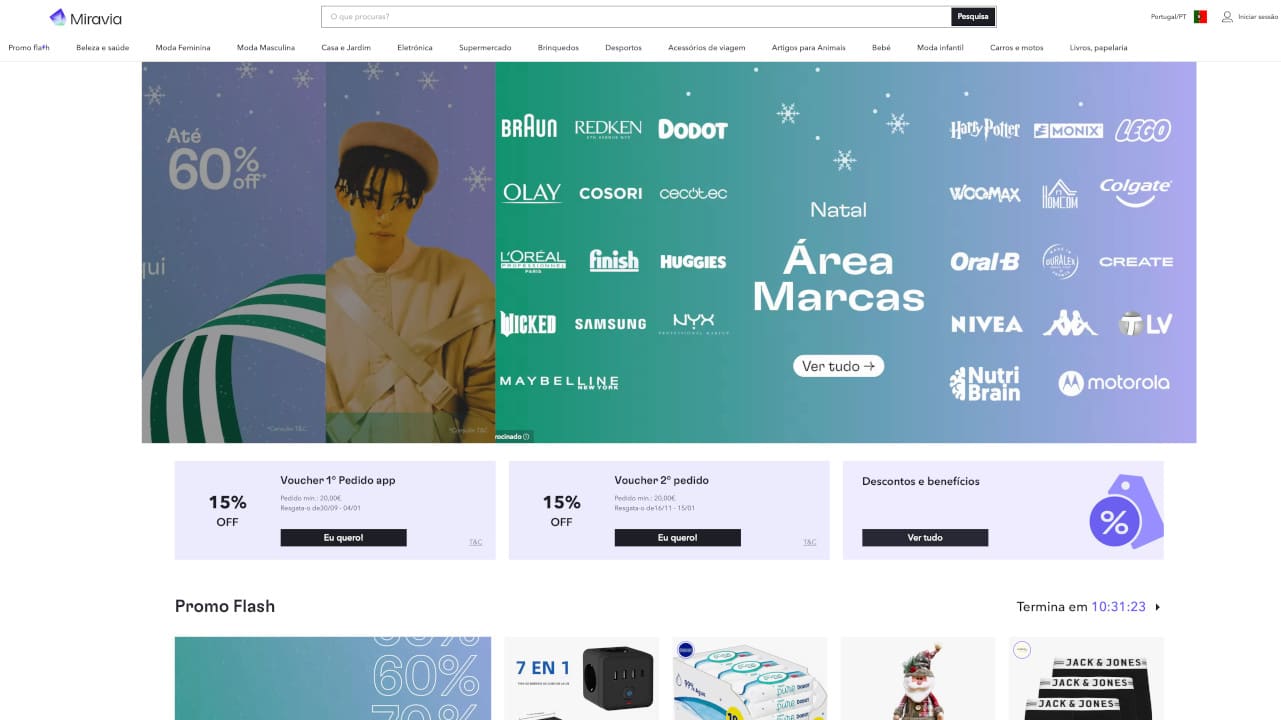
Task: Open the Portugal/PT region selector
Action: [x=1169, y=17]
